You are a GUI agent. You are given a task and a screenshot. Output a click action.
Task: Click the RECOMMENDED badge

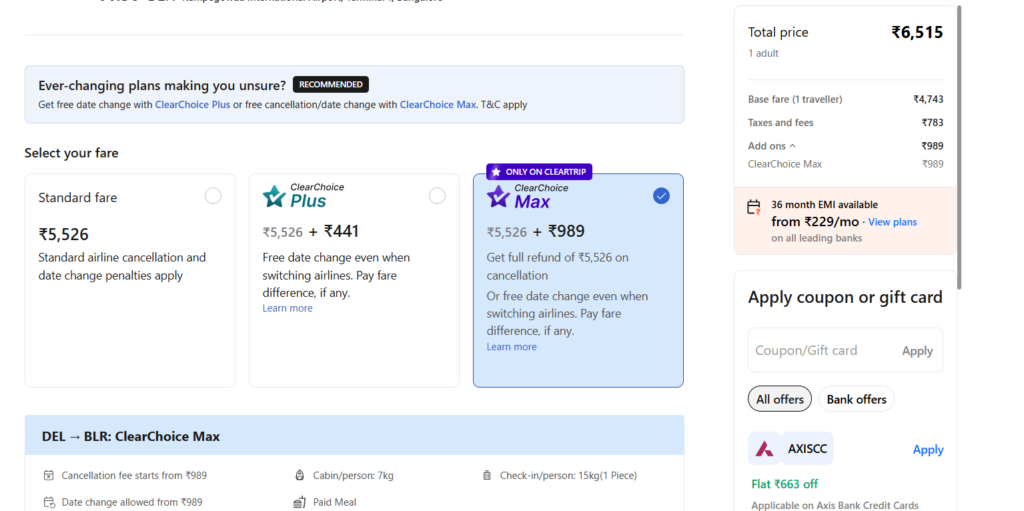330,84
